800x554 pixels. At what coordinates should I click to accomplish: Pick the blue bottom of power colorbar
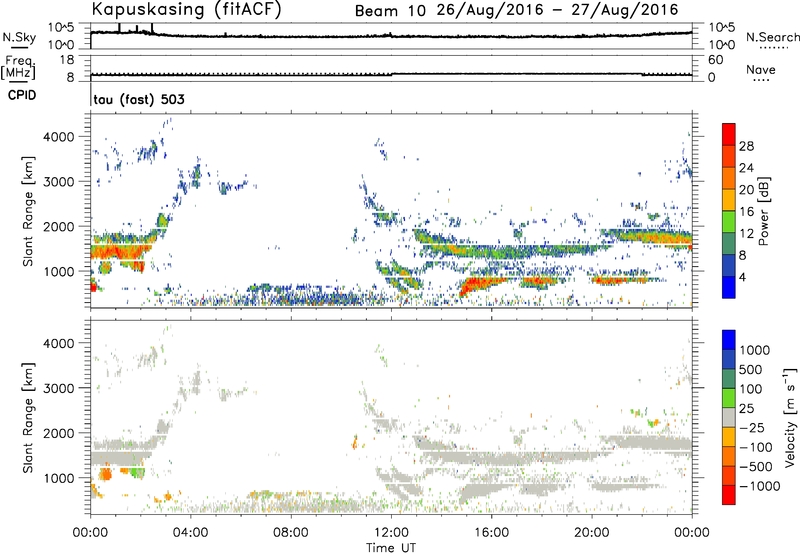(x=729, y=287)
